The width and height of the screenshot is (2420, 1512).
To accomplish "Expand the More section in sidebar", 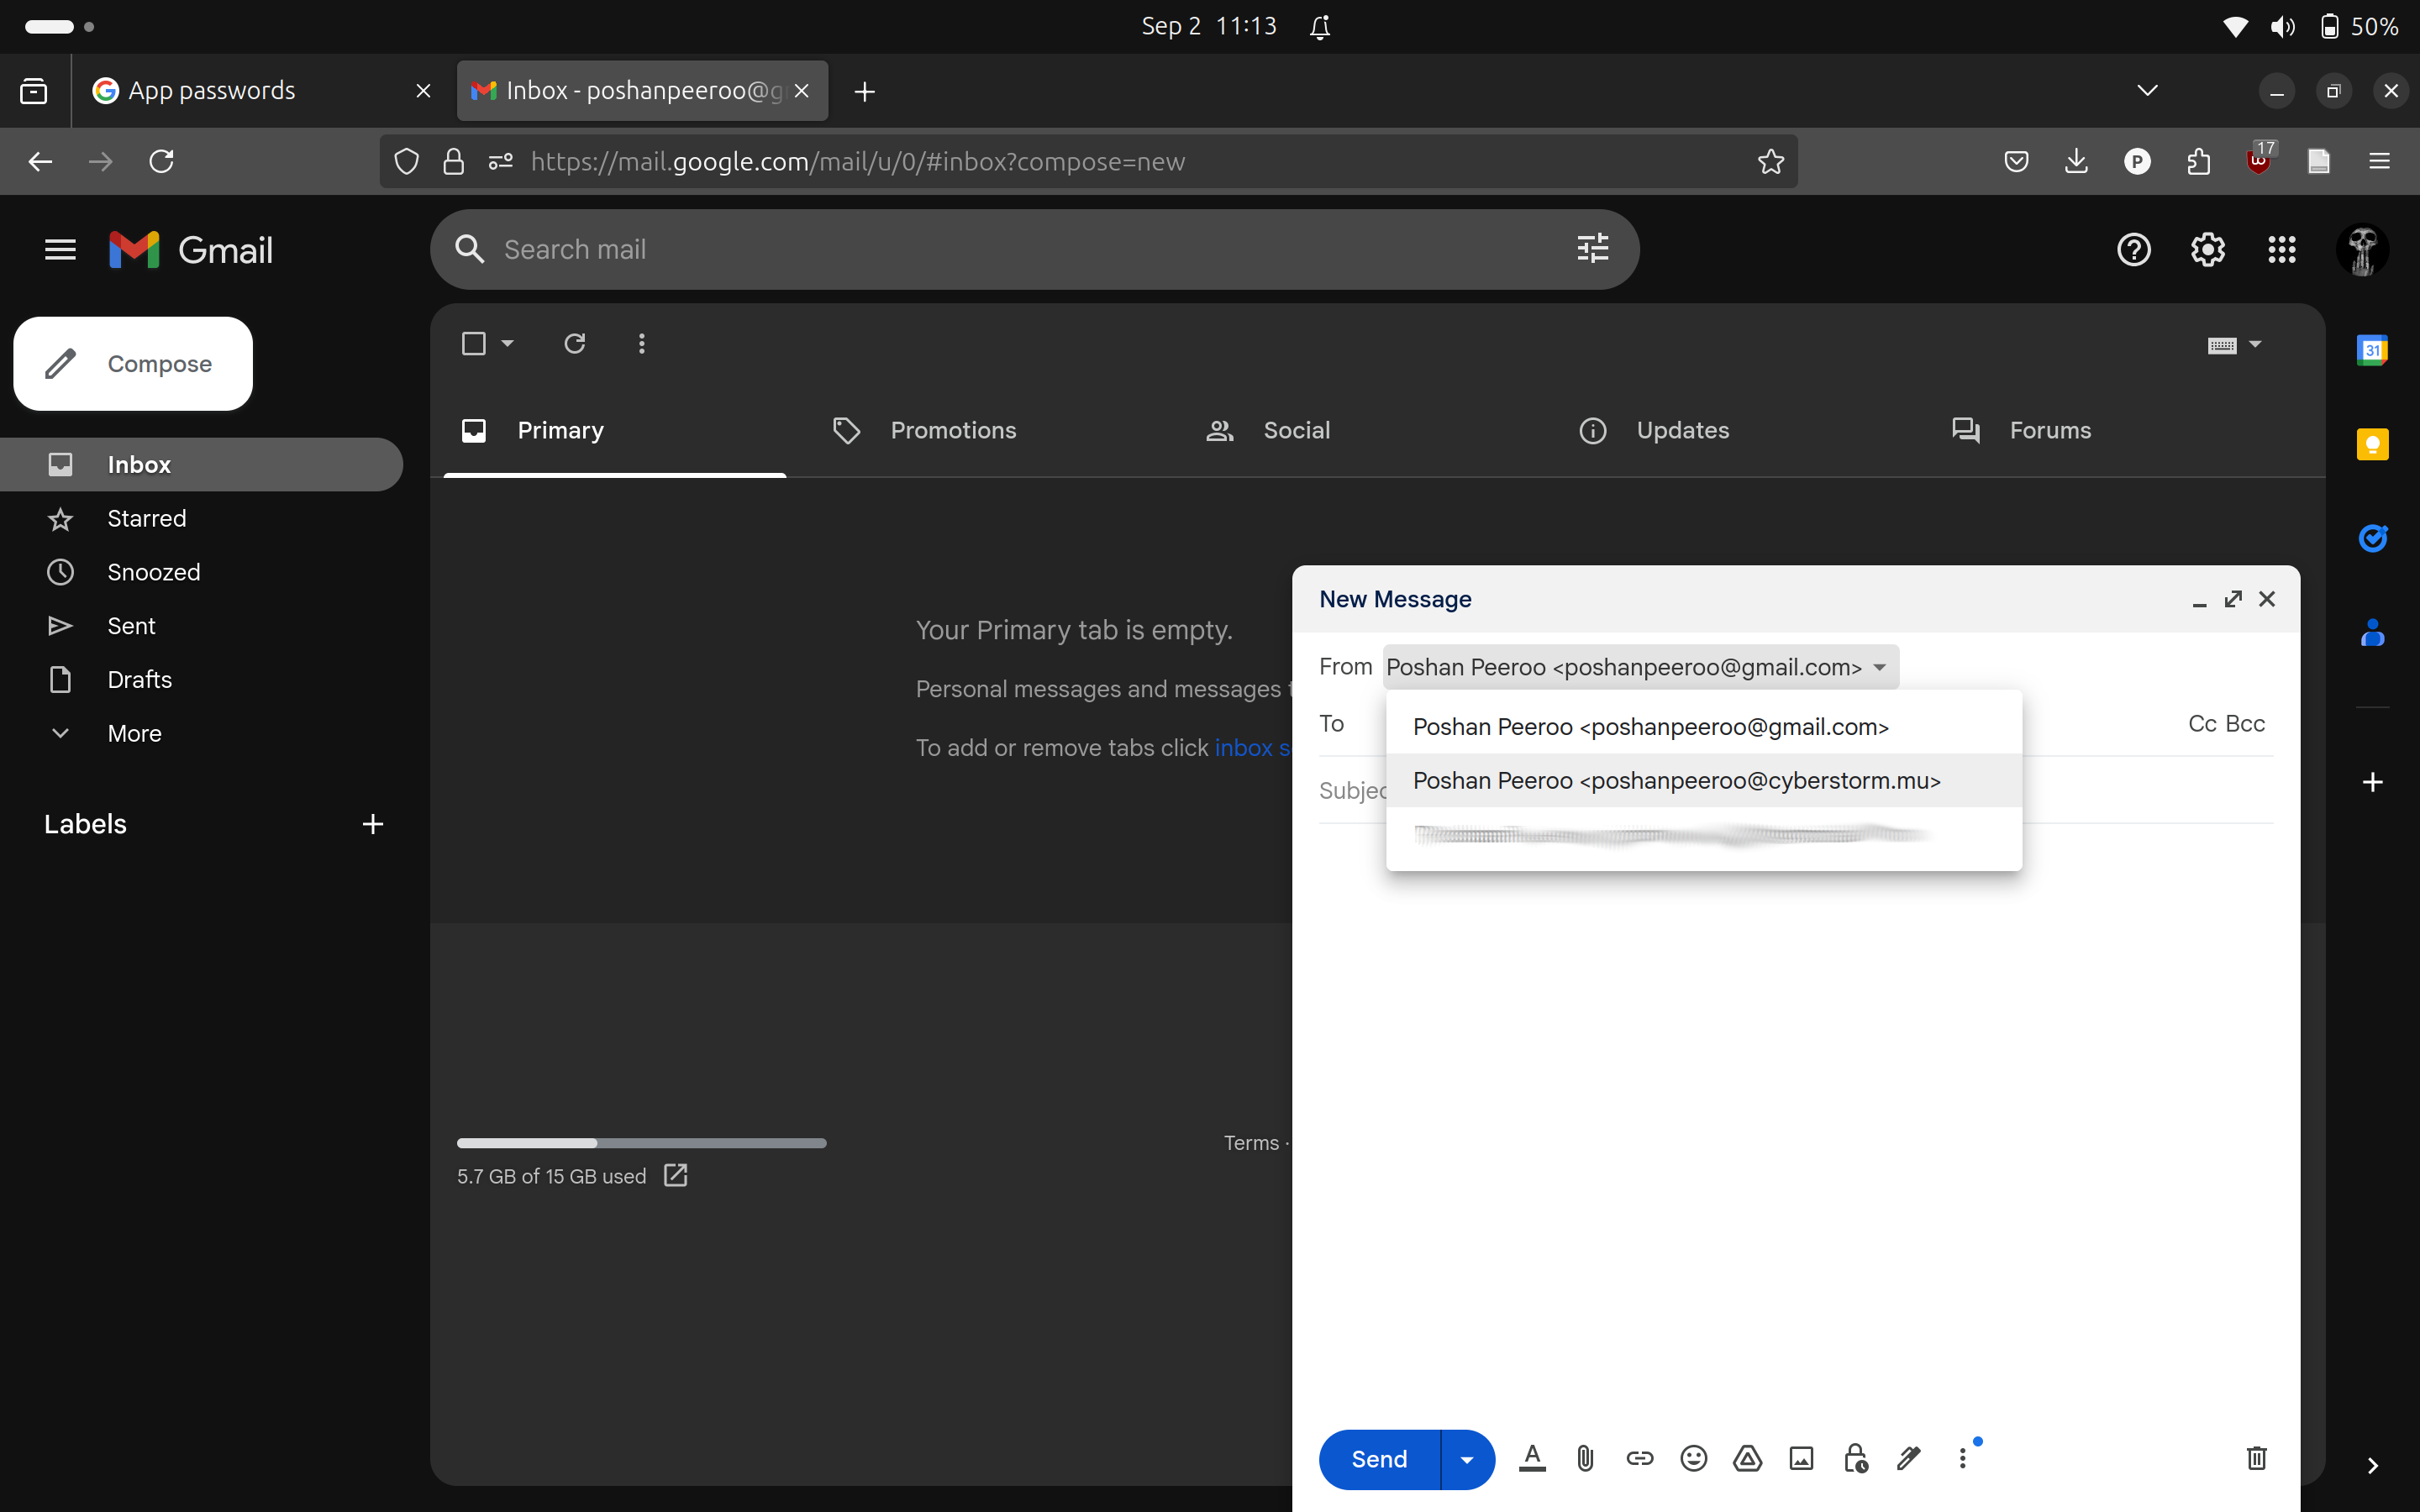I will point(133,733).
